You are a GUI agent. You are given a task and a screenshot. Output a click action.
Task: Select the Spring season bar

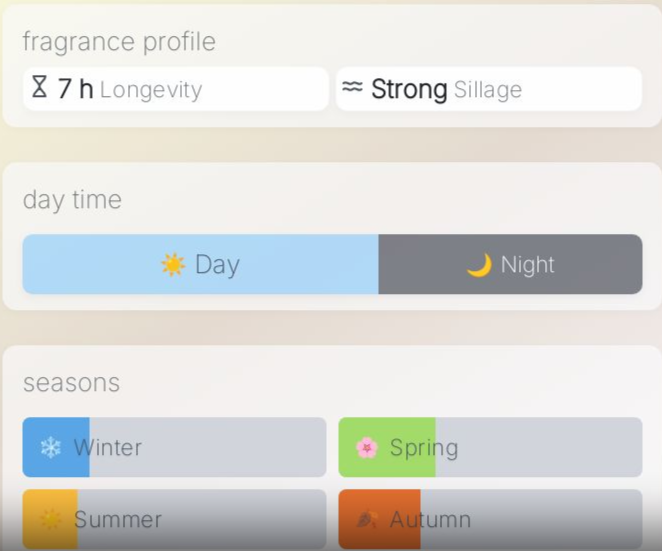(490, 447)
